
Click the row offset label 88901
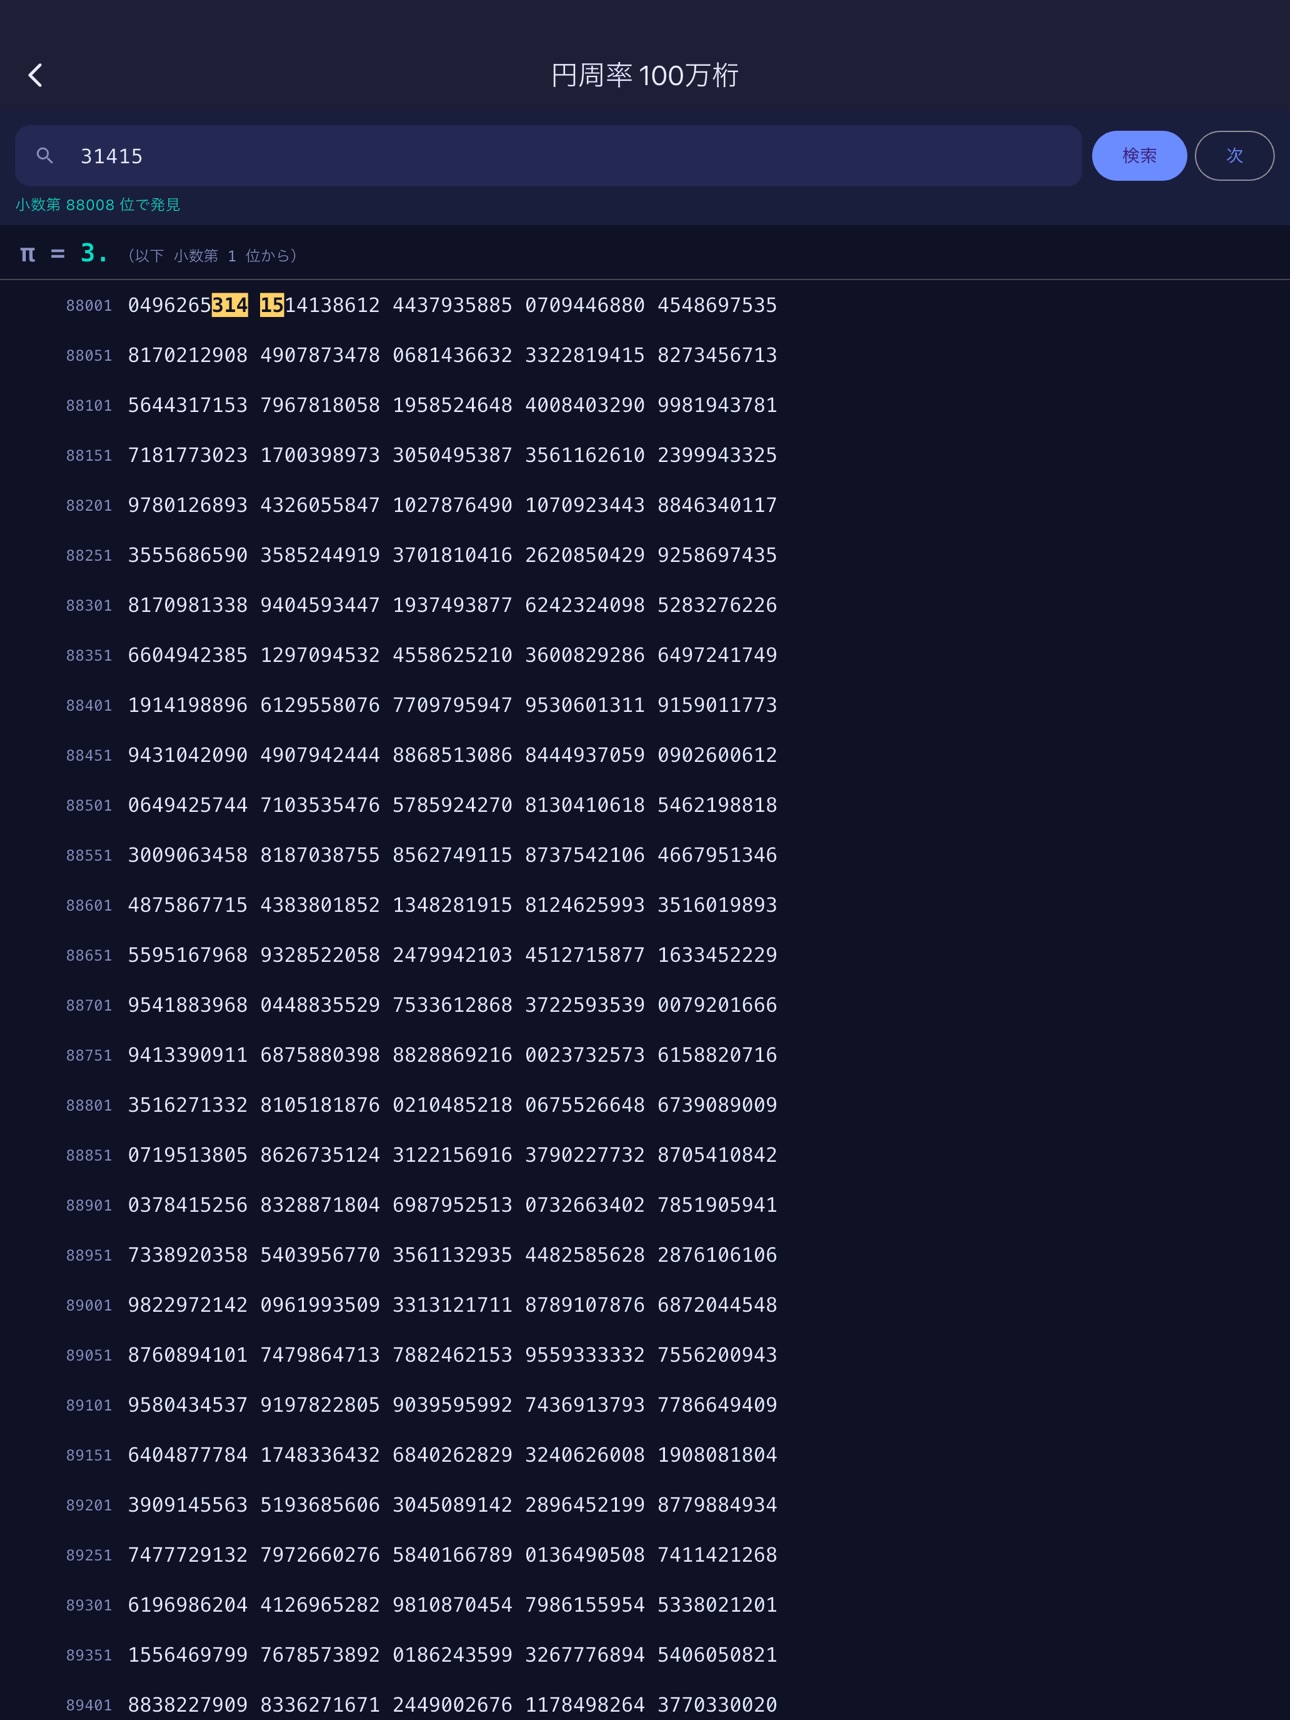click(89, 1206)
